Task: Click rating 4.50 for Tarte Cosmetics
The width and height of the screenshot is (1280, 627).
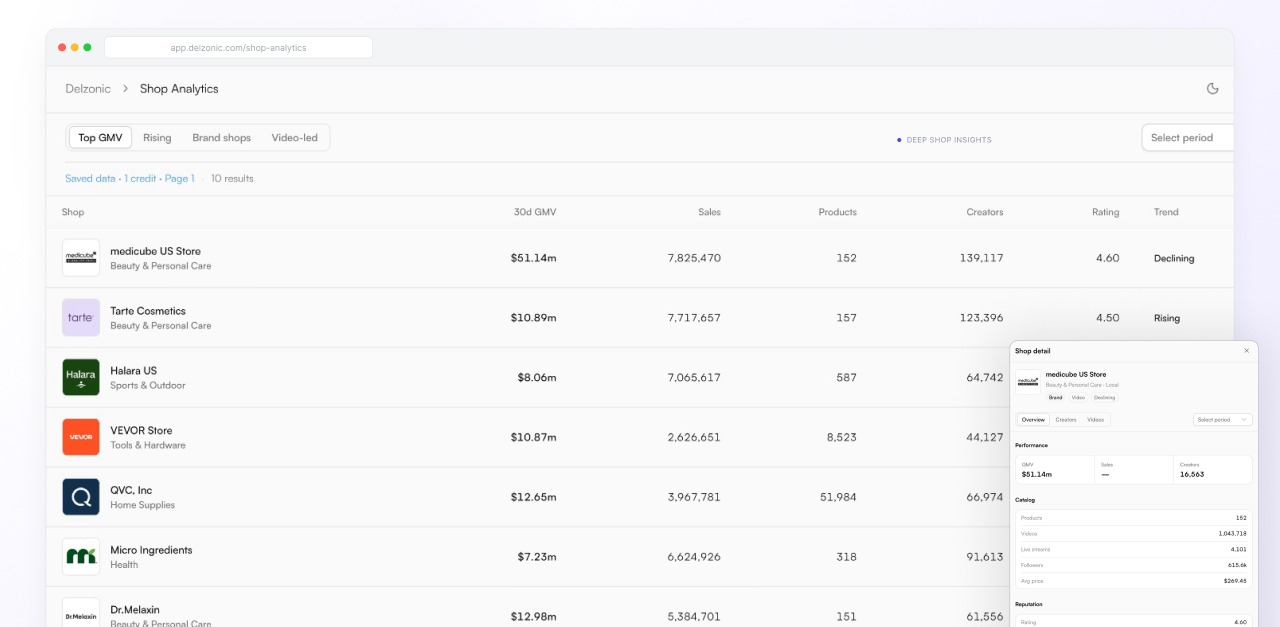Action: coord(1107,318)
